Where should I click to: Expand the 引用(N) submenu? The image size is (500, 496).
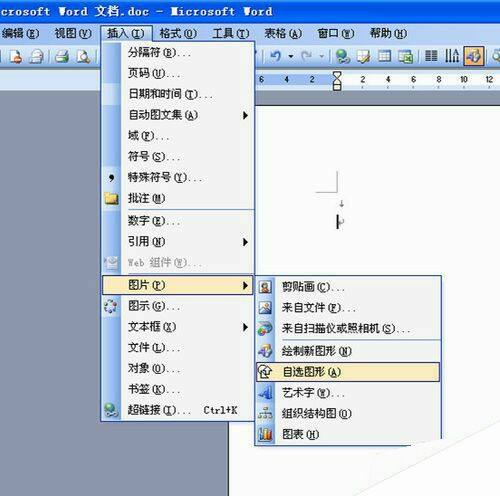click(x=178, y=242)
